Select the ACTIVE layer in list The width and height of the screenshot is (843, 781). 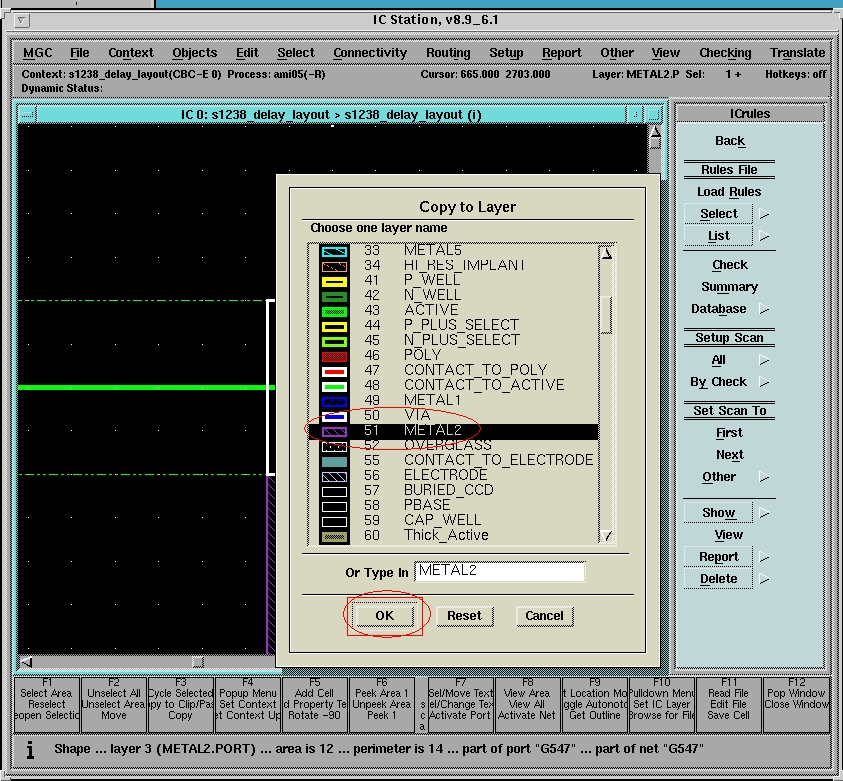(x=431, y=310)
